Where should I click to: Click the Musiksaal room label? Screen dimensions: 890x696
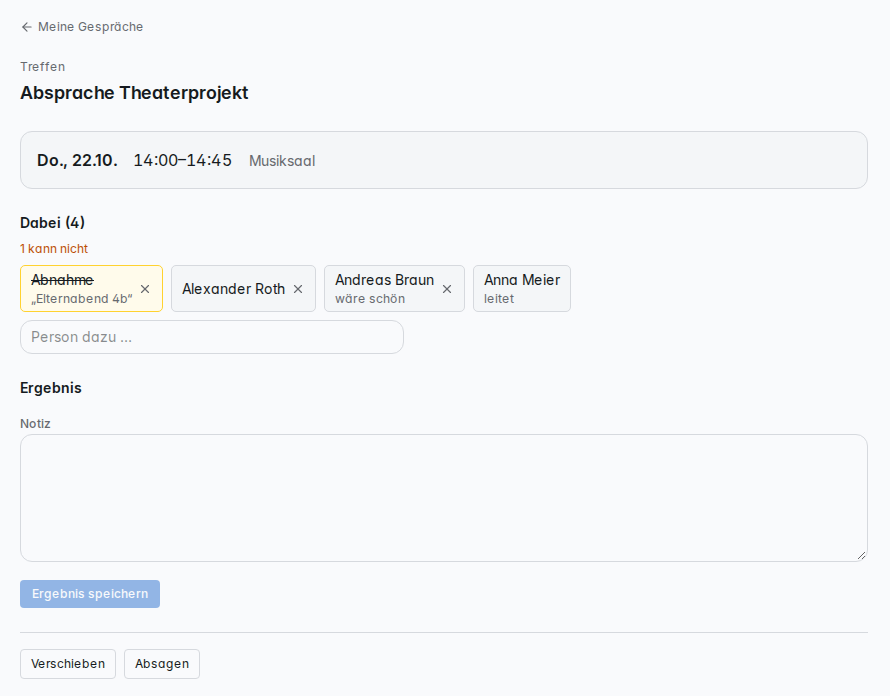(x=282, y=161)
